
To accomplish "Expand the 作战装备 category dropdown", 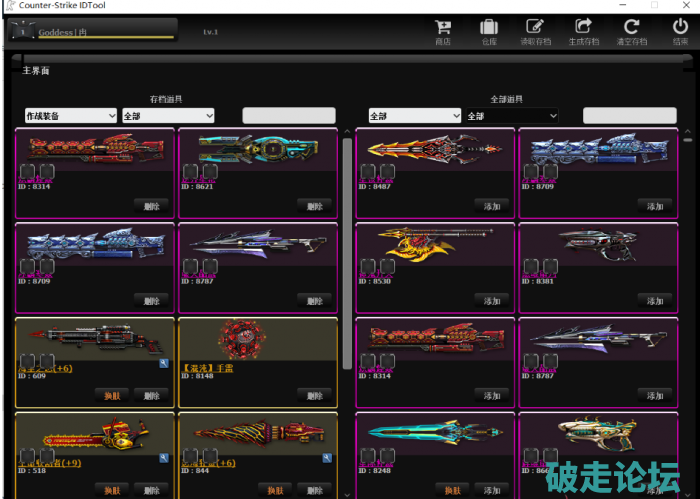I will pos(70,116).
